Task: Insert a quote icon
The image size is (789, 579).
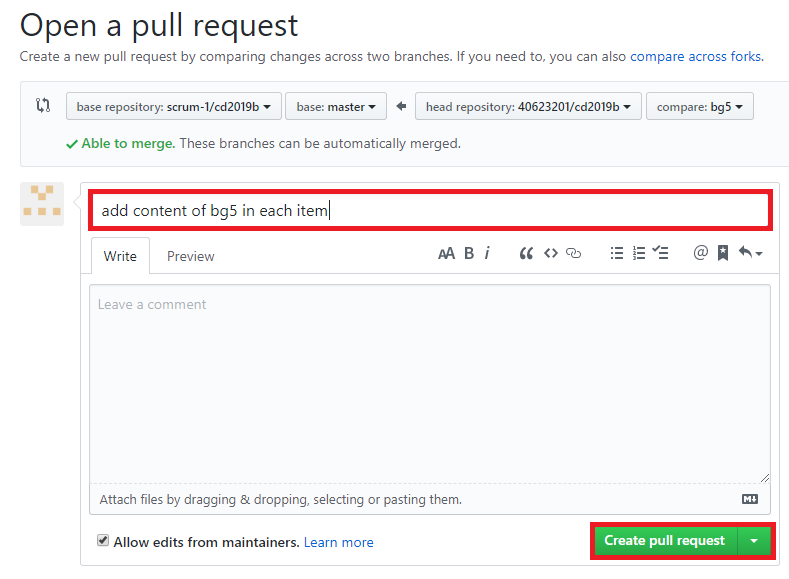Action: [x=526, y=253]
